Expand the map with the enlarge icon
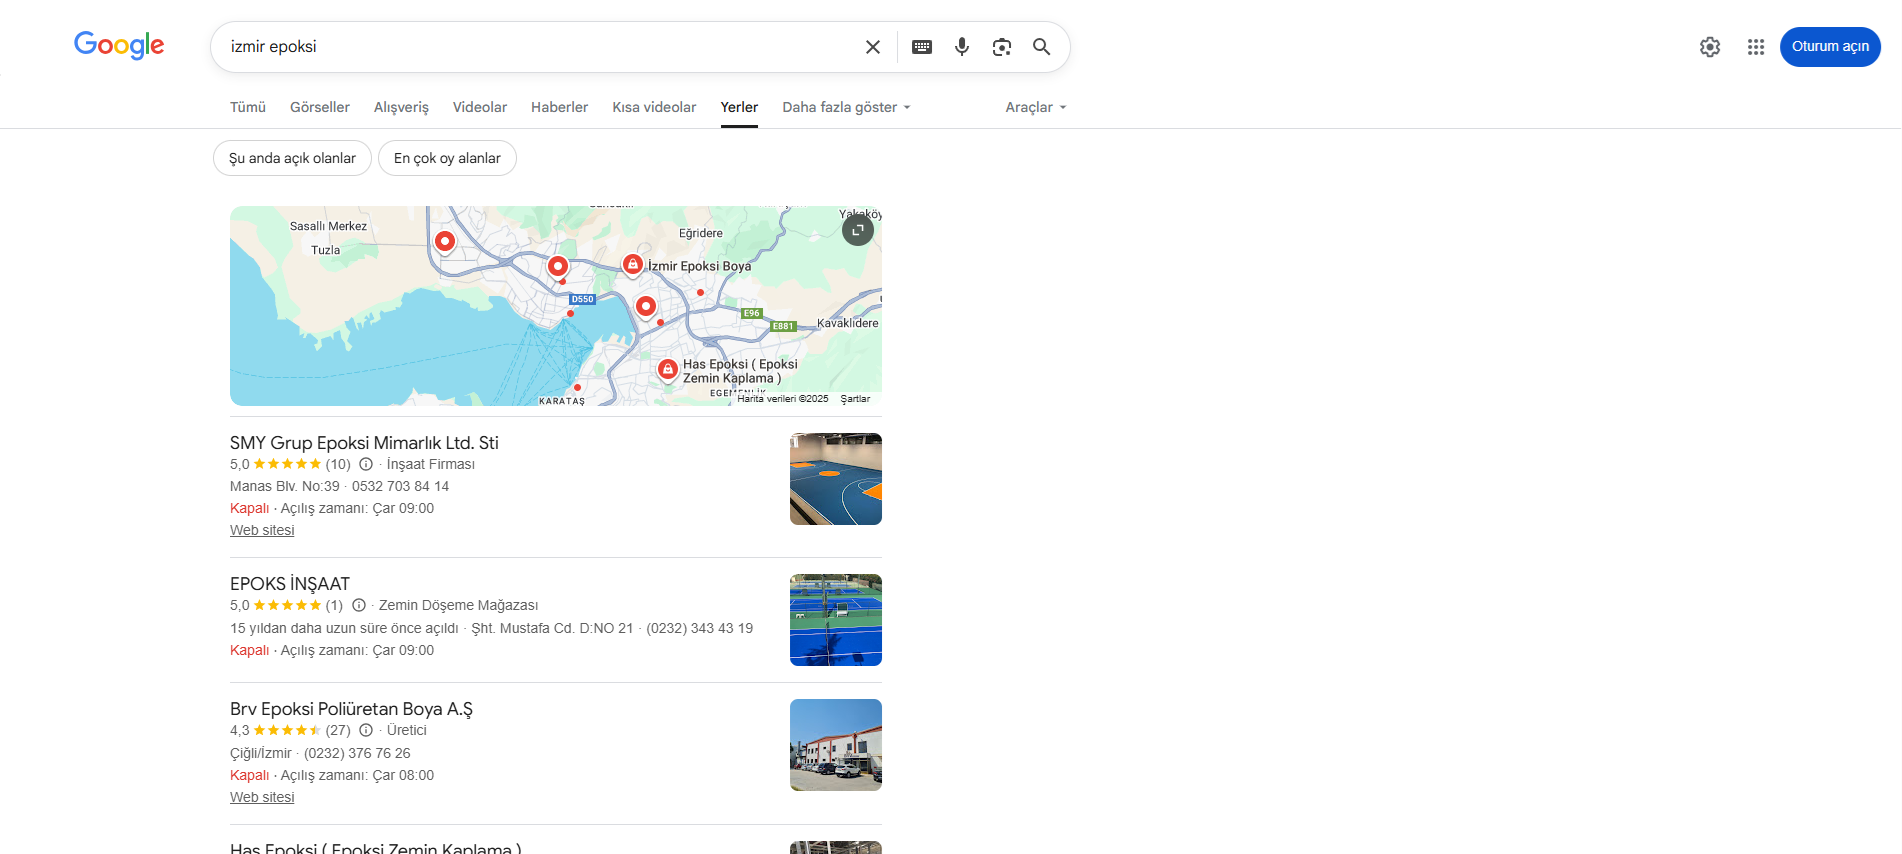The width and height of the screenshot is (1902, 854). pyautogui.click(x=857, y=229)
